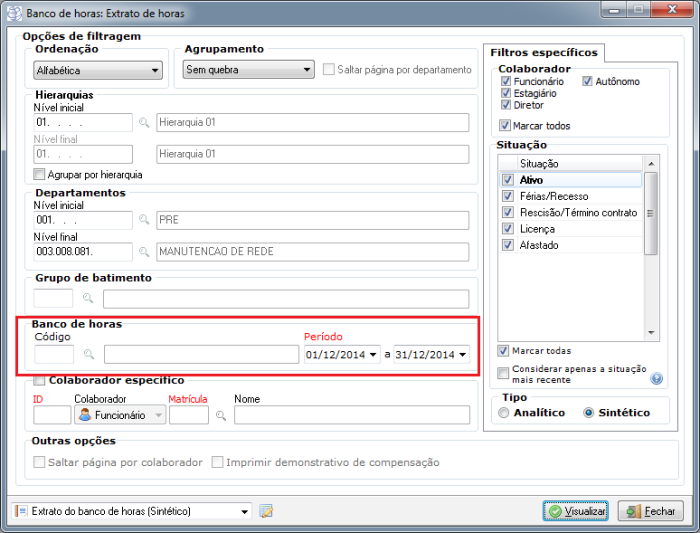Open the Ordenação Alfabética dropdown

click(x=98, y=70)
